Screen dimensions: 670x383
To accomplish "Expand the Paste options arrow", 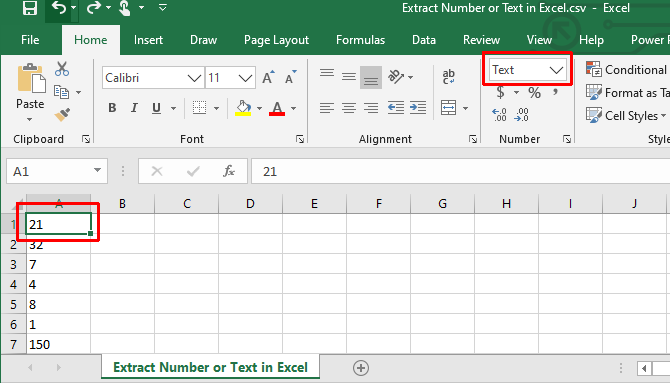I will click(29, 119).
